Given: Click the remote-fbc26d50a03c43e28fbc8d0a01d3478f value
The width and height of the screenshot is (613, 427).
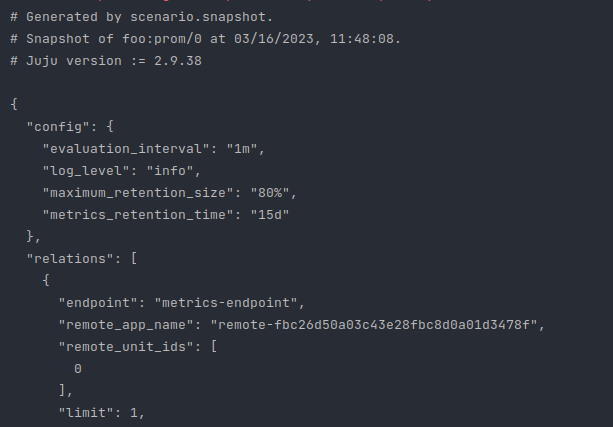Looking at the screenshot, I should tap(374, 325).
